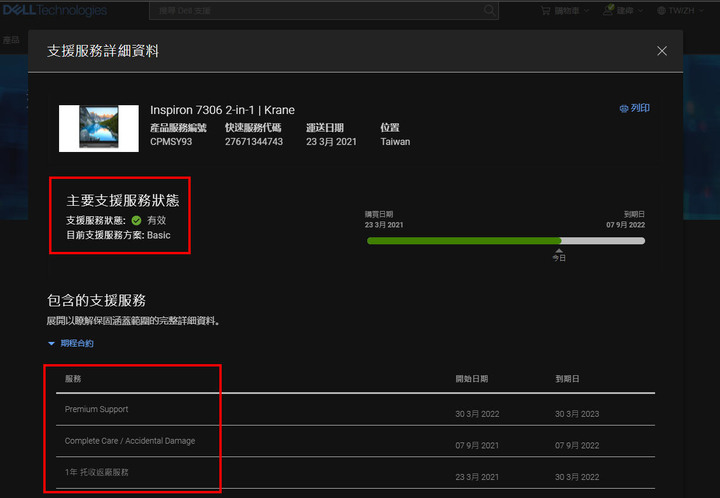720x498 pixels.
Task: Click the 期程合約 contract link
Action: coord(77,343)
